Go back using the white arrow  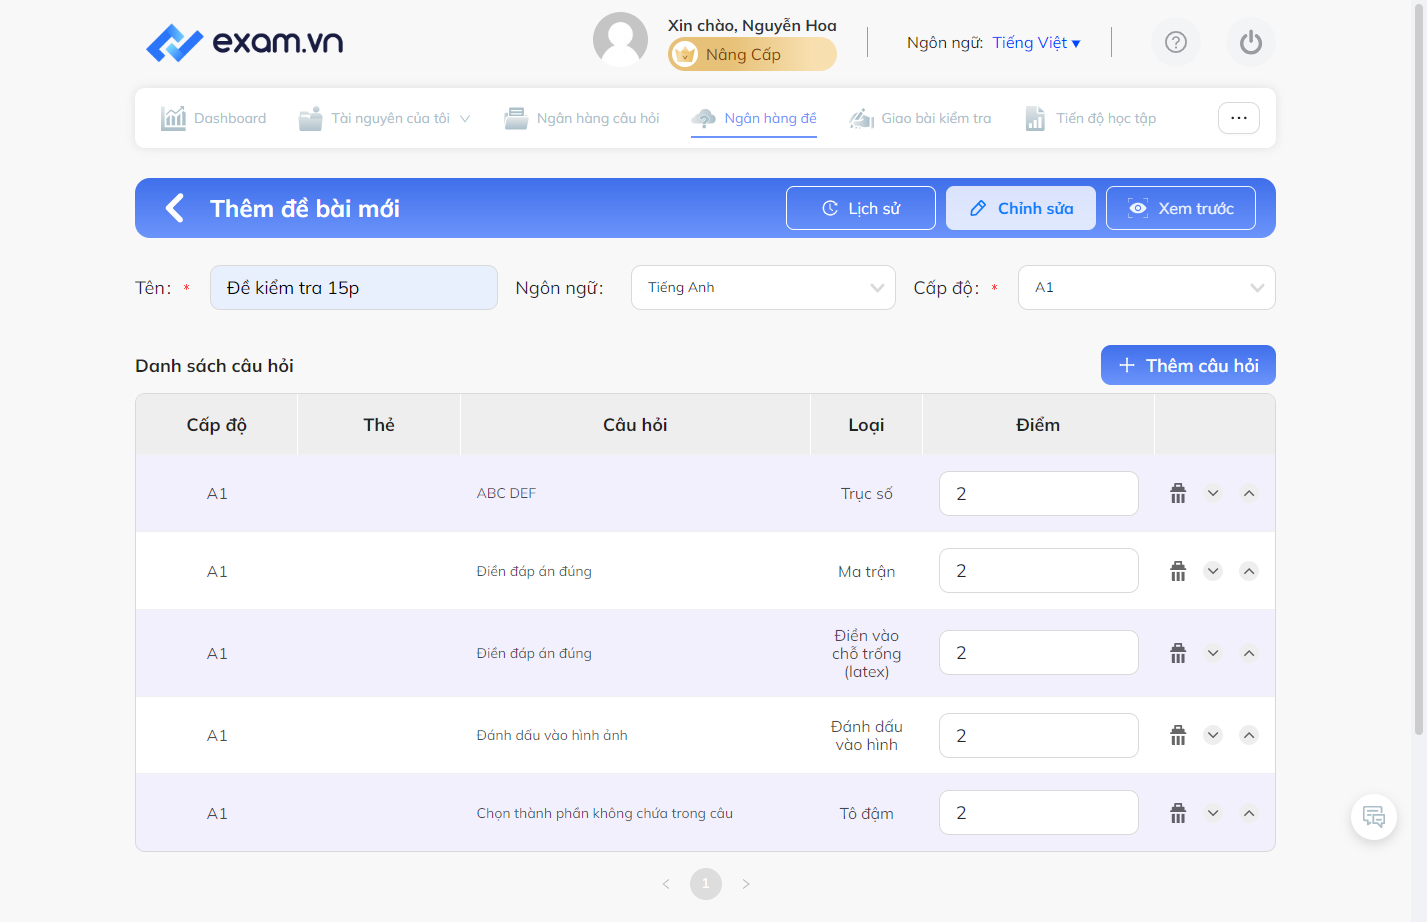[x=175, y=208]
